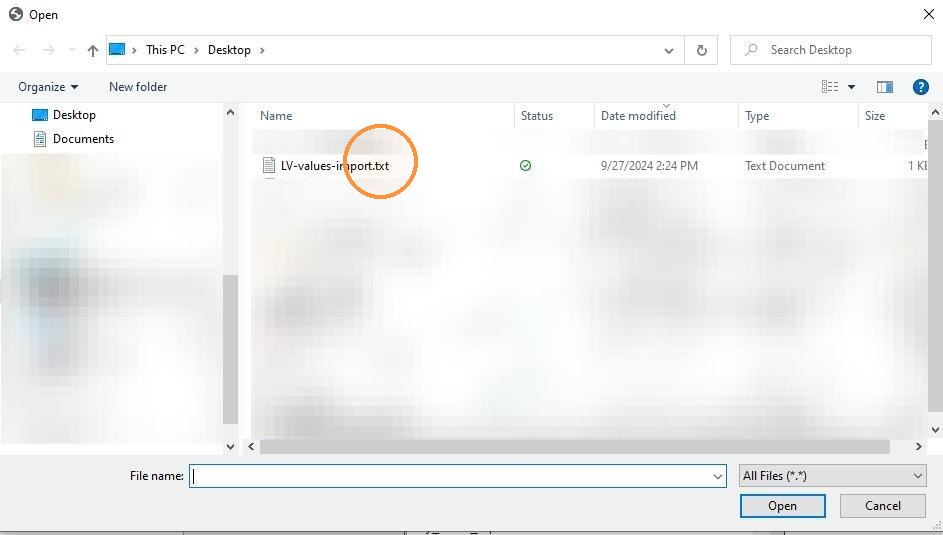The height and width of the screenshot is (535, 943).
Task: Click the horizontal scrollbar left arrow
Action: click(x=251, y=447)
